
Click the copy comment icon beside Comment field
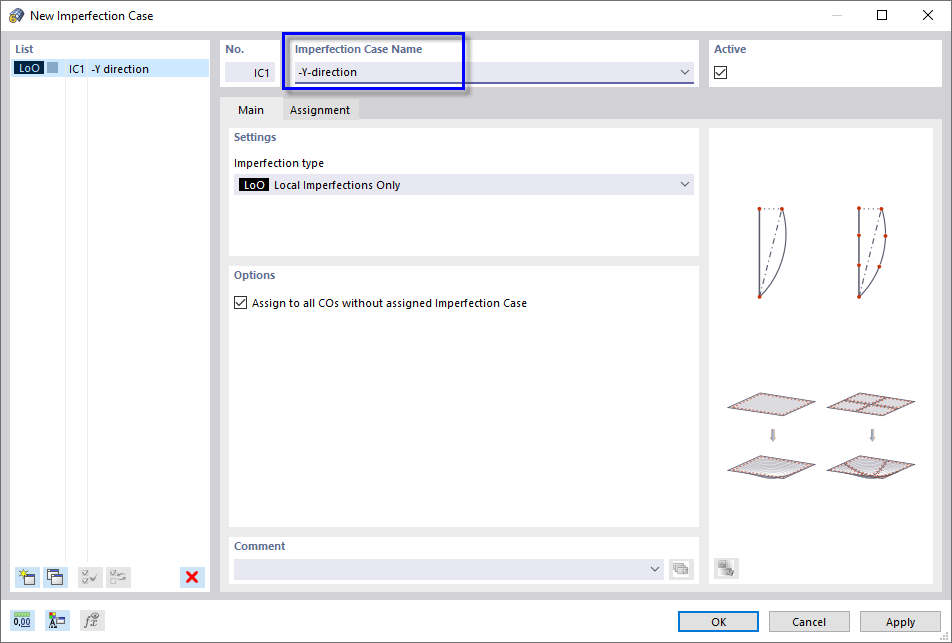(x=681, y=568)
